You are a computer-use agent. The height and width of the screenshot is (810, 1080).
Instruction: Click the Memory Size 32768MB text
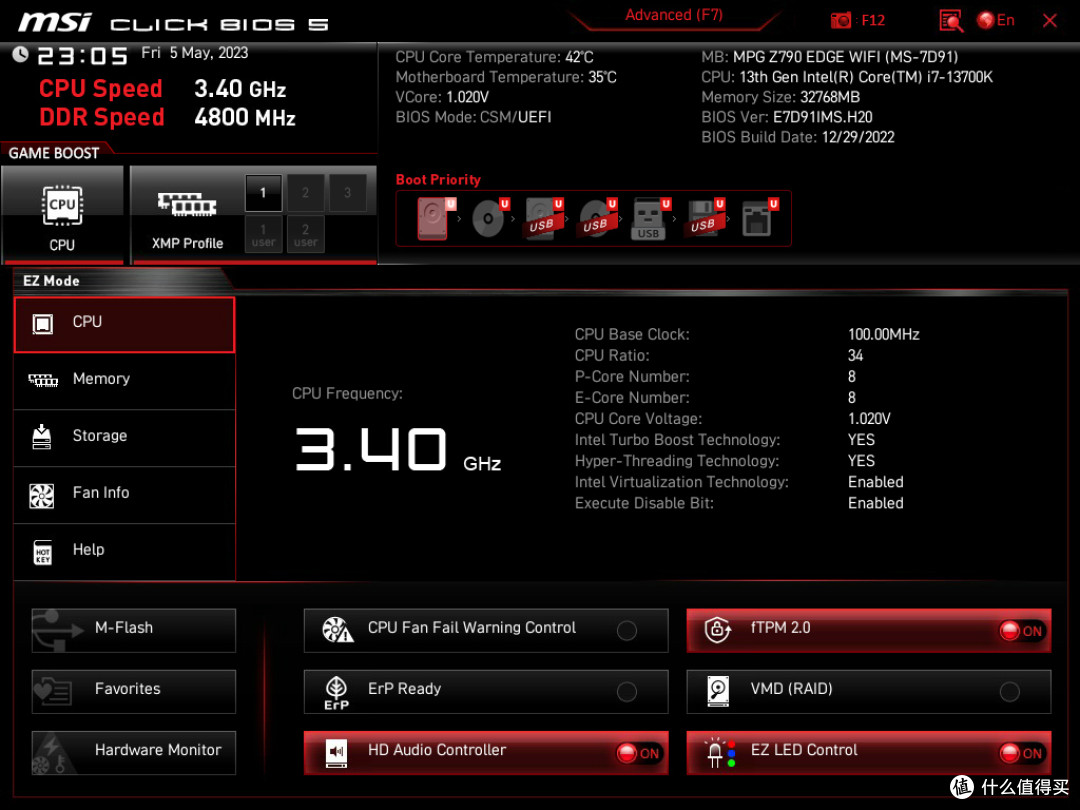pos(780,97)
